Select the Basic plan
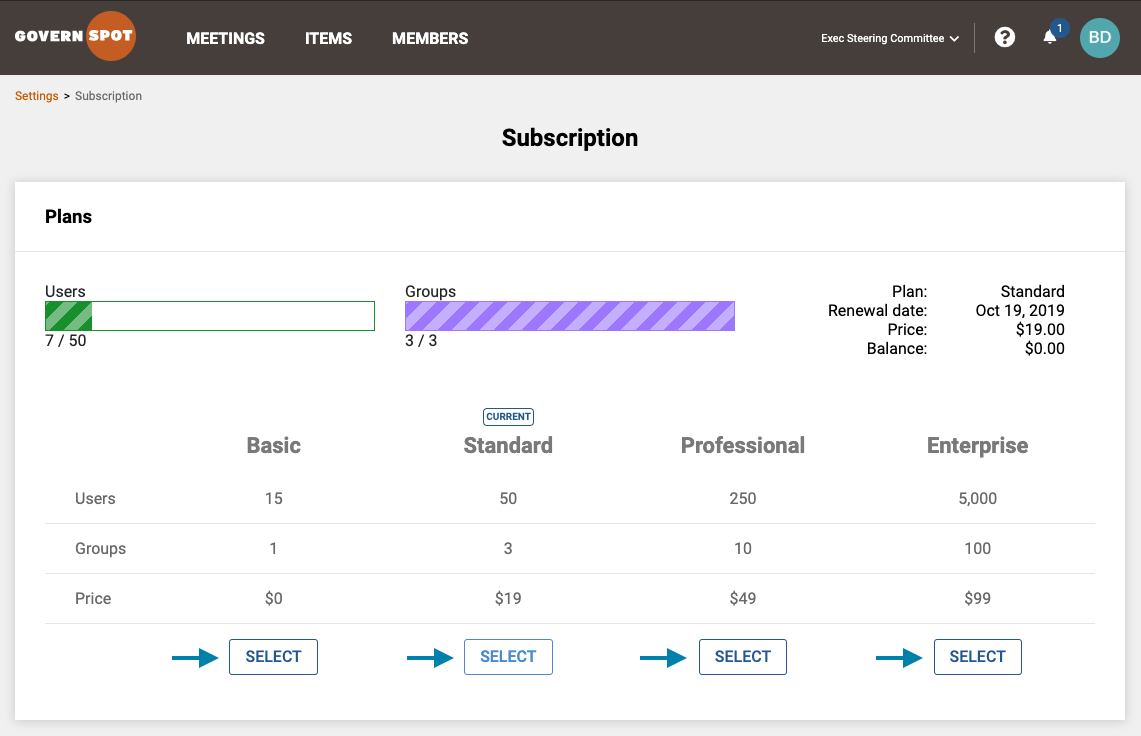 tap(273, 657)
